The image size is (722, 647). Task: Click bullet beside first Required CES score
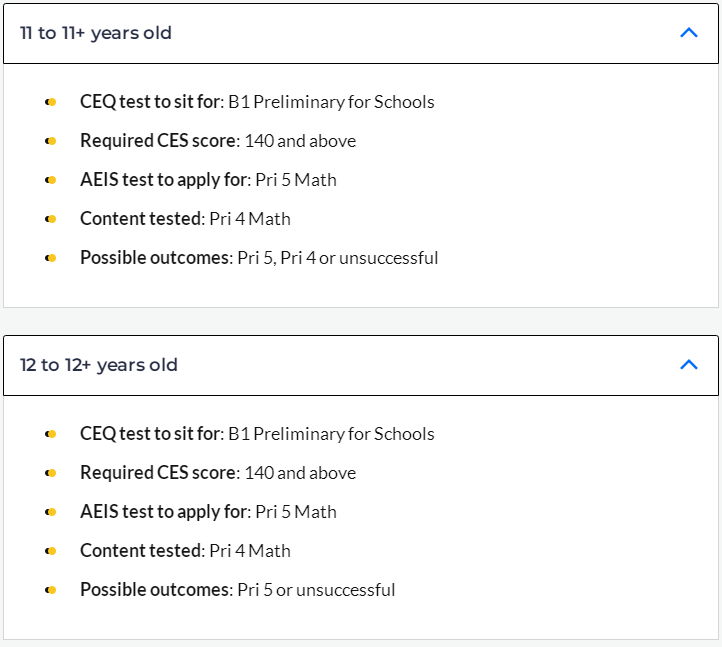pyautogui.click(x=51, y=141)
